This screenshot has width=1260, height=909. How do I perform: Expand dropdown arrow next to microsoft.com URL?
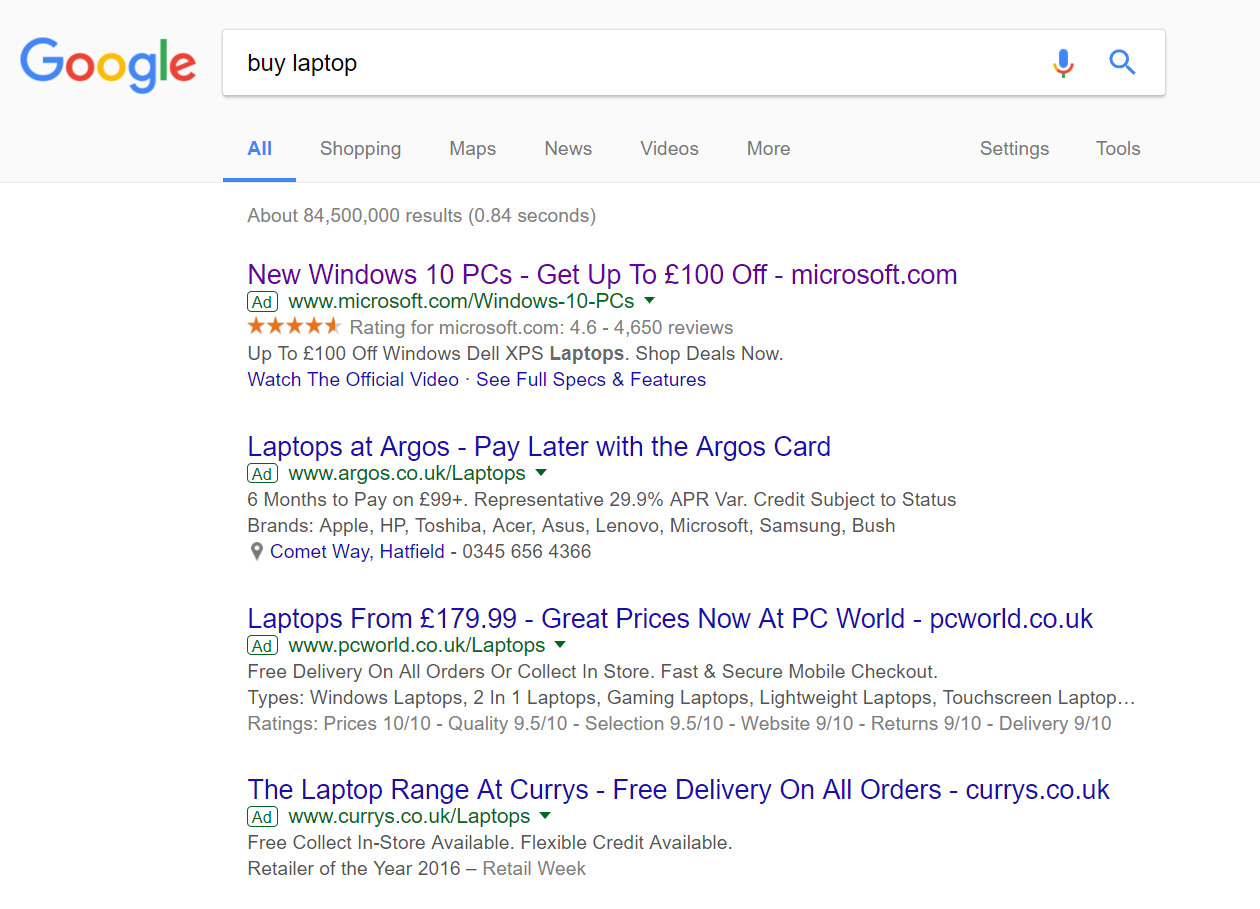click(649, 301)
